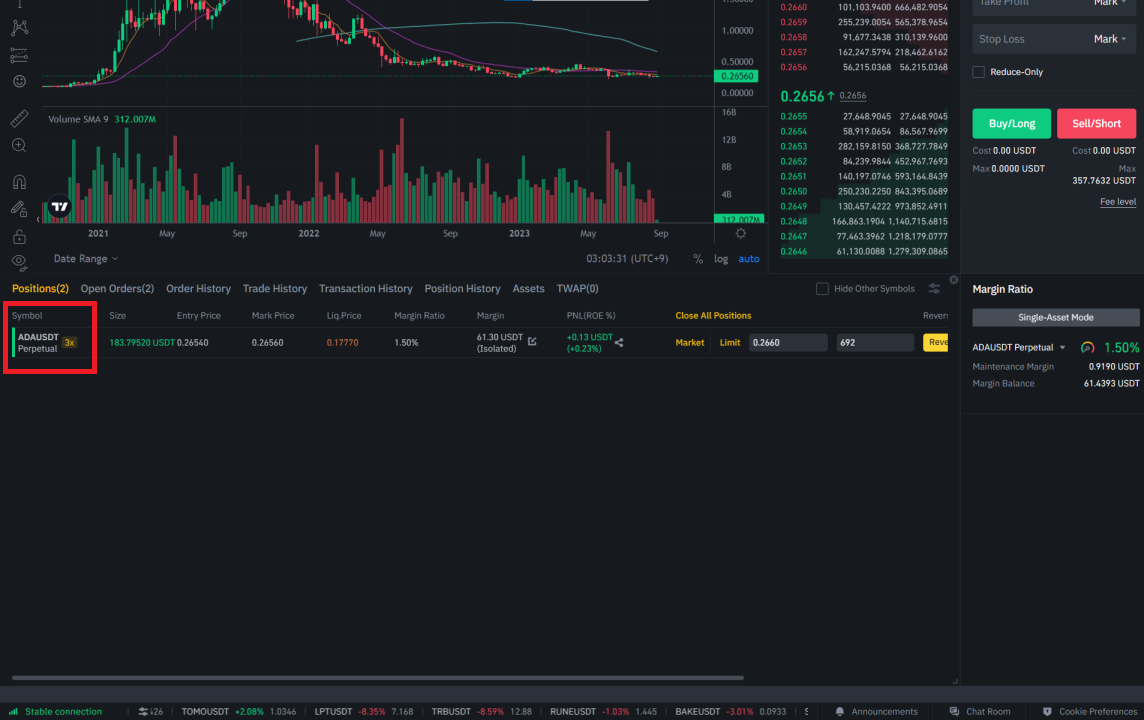Click the Buy/Long button
The height and width of the screenshot is (720, 1144).
tap(1011, 123)
